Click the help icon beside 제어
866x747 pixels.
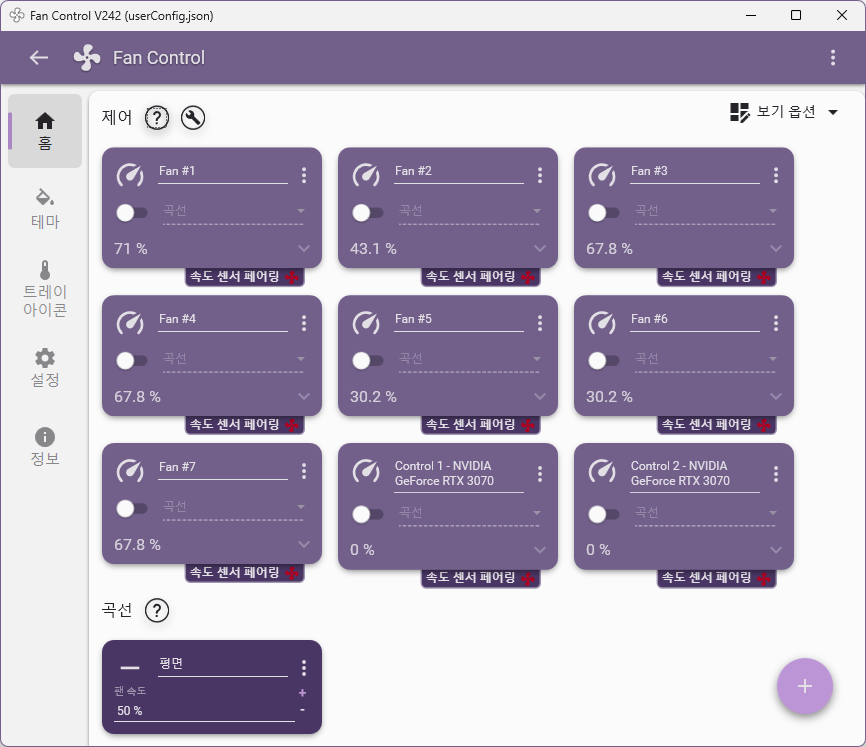157,118
